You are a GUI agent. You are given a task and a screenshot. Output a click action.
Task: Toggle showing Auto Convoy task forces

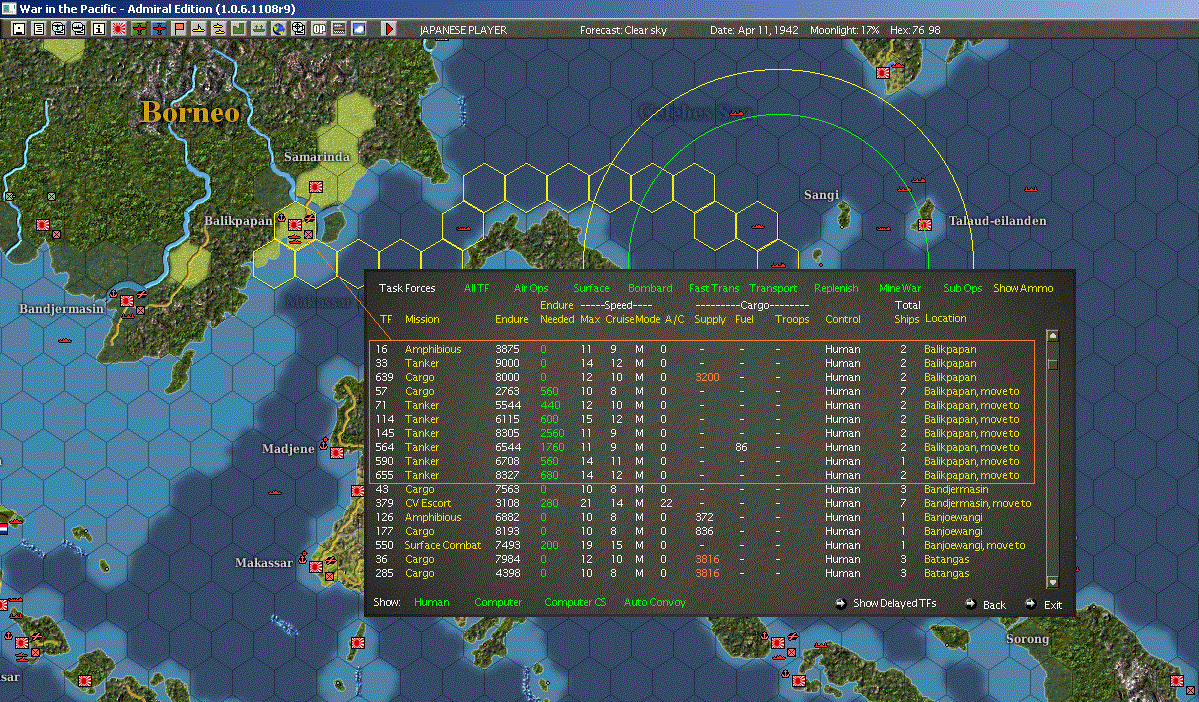tap(655, 603)
